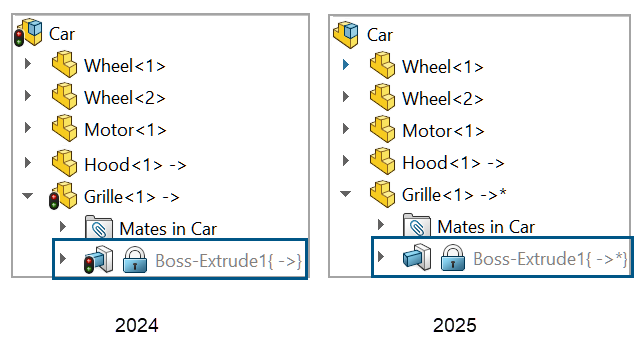Viewport: 640px width, 360px height.
Task: Expand Wheel<1> blue arrow in 2025 tree
Action: point(346,64)
